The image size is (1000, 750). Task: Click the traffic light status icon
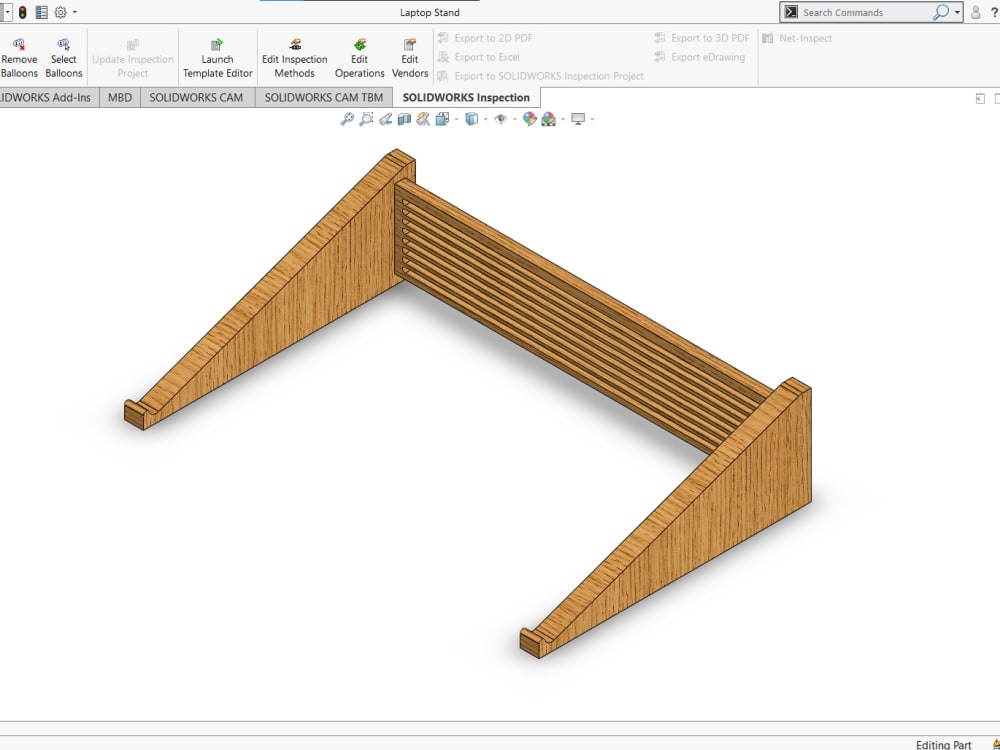(x=22, y=12)
